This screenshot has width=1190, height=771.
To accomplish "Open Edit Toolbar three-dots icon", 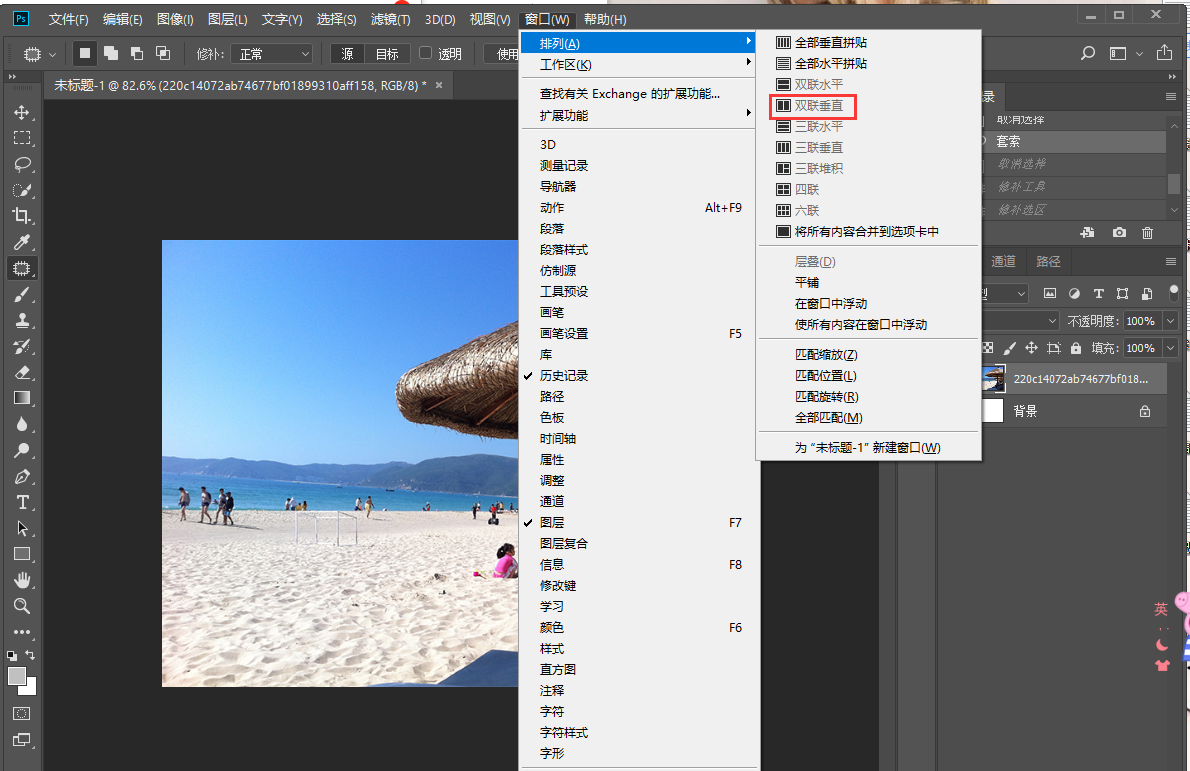I will point(22,631).
